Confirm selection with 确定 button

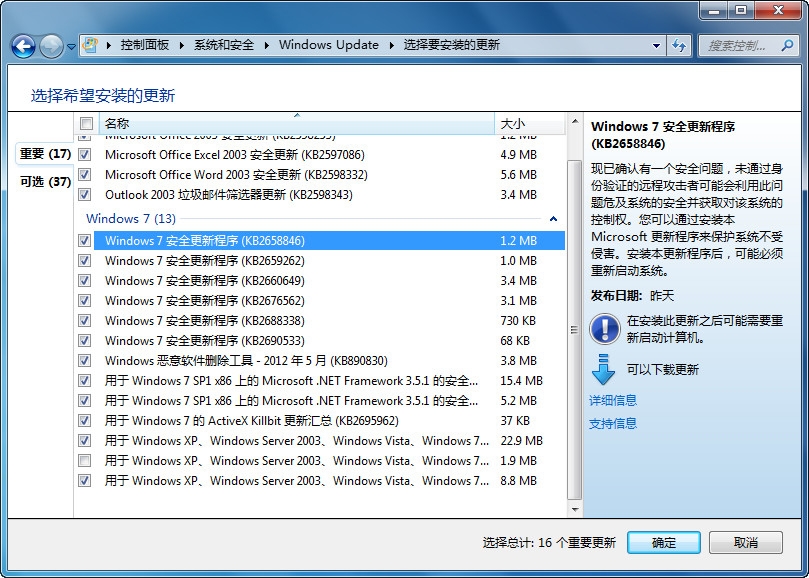664,542
